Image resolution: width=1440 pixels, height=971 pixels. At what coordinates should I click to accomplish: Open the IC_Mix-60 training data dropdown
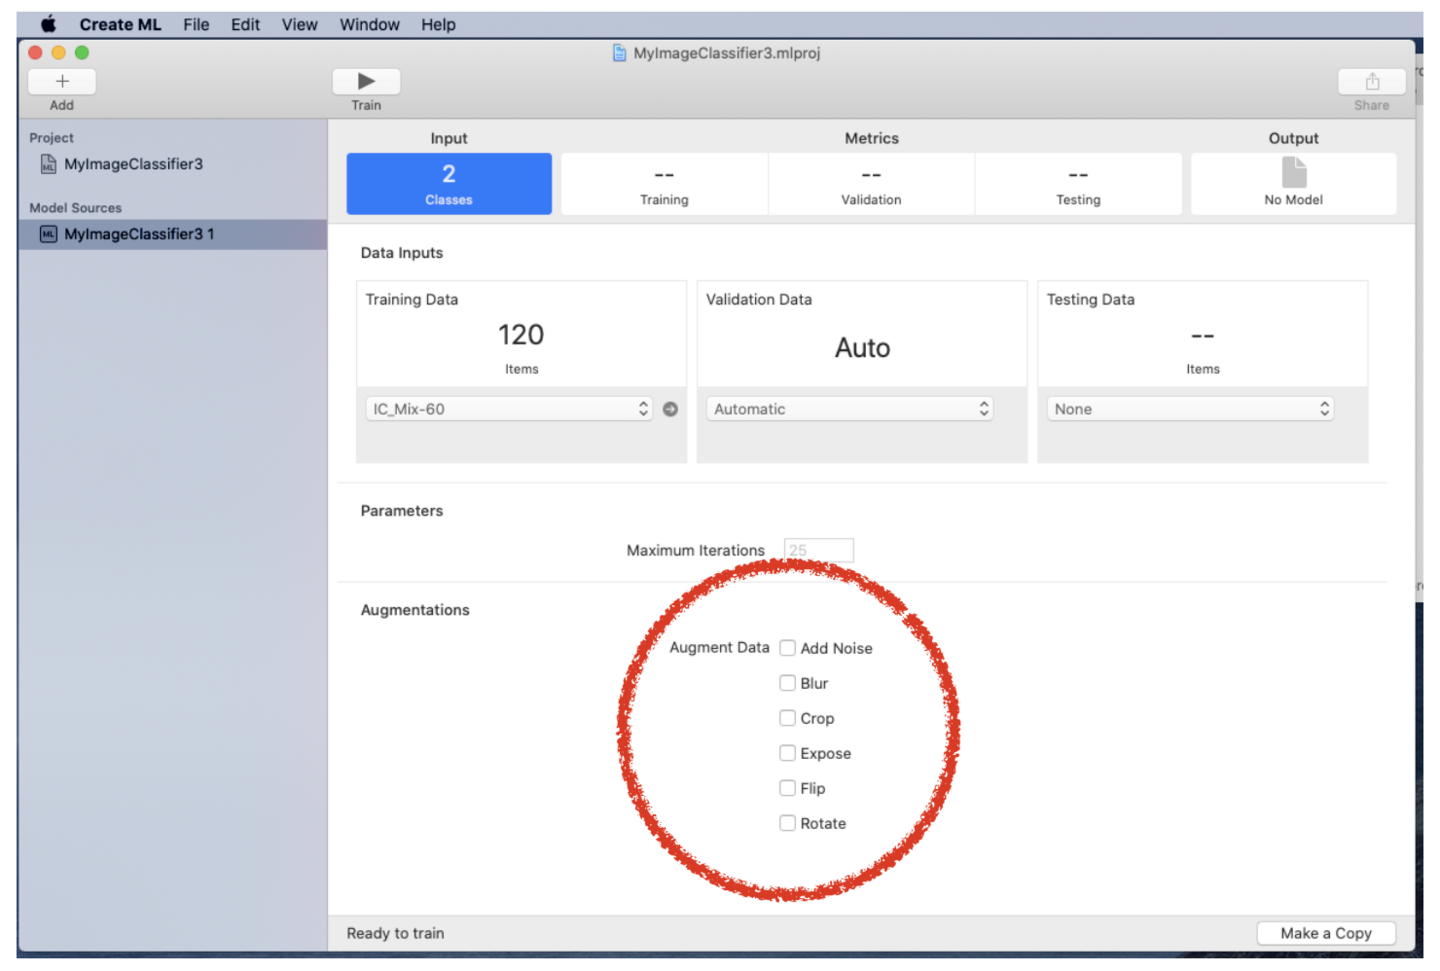[508, 409]
